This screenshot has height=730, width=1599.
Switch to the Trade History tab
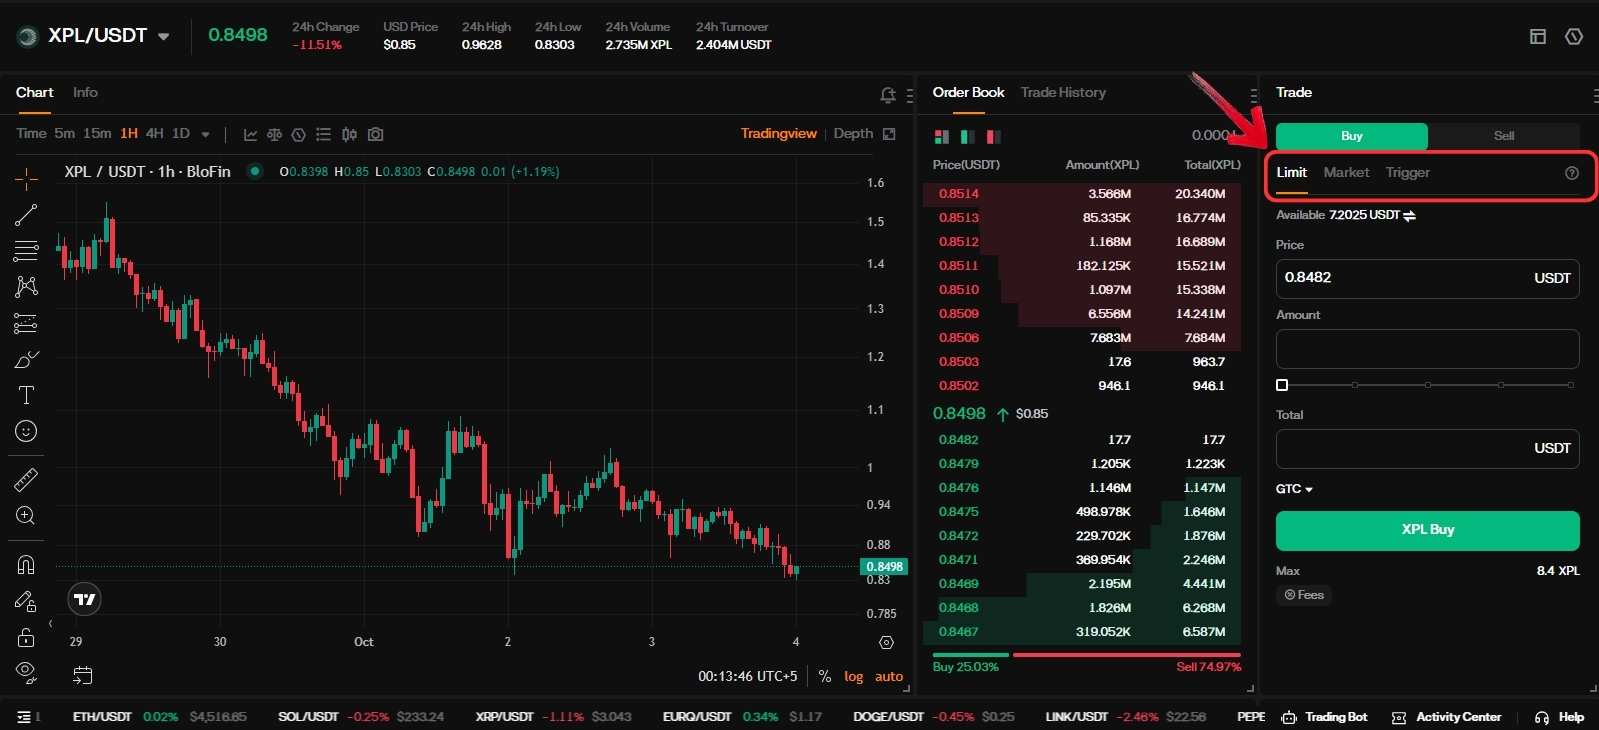pyautogui.click(x=1062, y=92)
